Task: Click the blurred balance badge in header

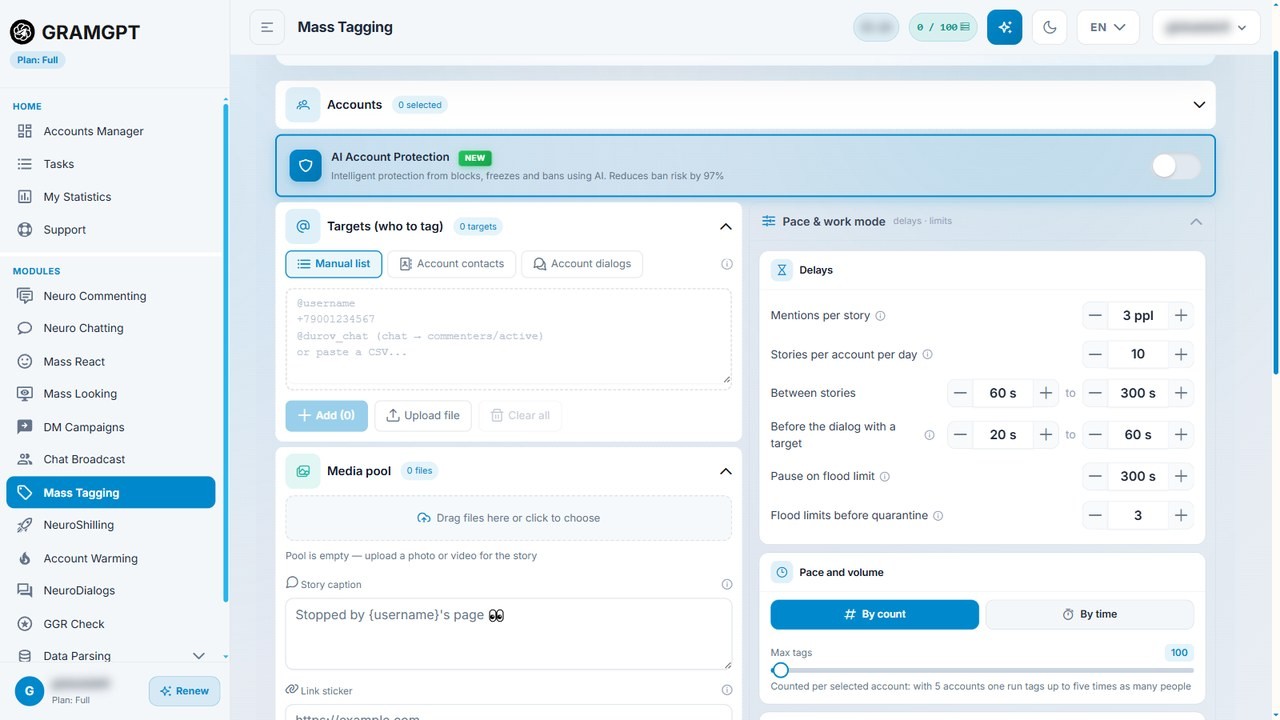Action: 876,27
